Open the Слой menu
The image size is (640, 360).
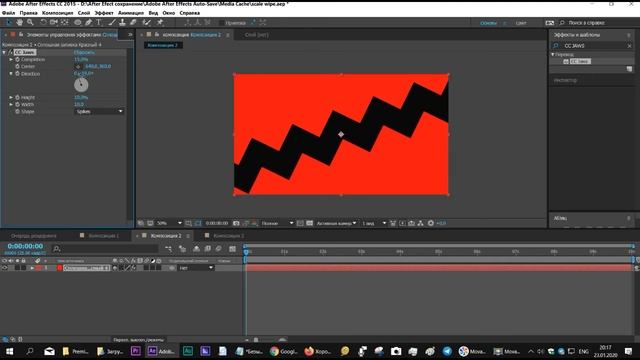(x=84, y=13)
